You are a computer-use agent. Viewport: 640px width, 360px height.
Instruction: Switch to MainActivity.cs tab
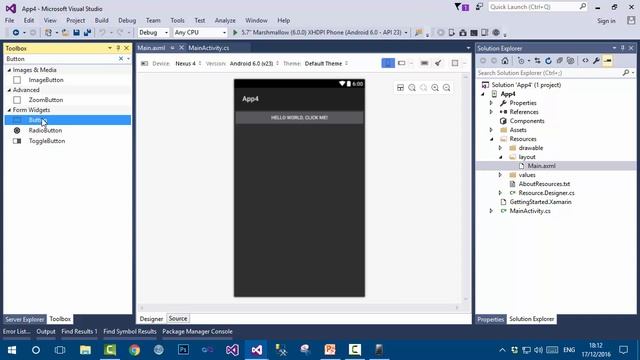coord(209,48)
